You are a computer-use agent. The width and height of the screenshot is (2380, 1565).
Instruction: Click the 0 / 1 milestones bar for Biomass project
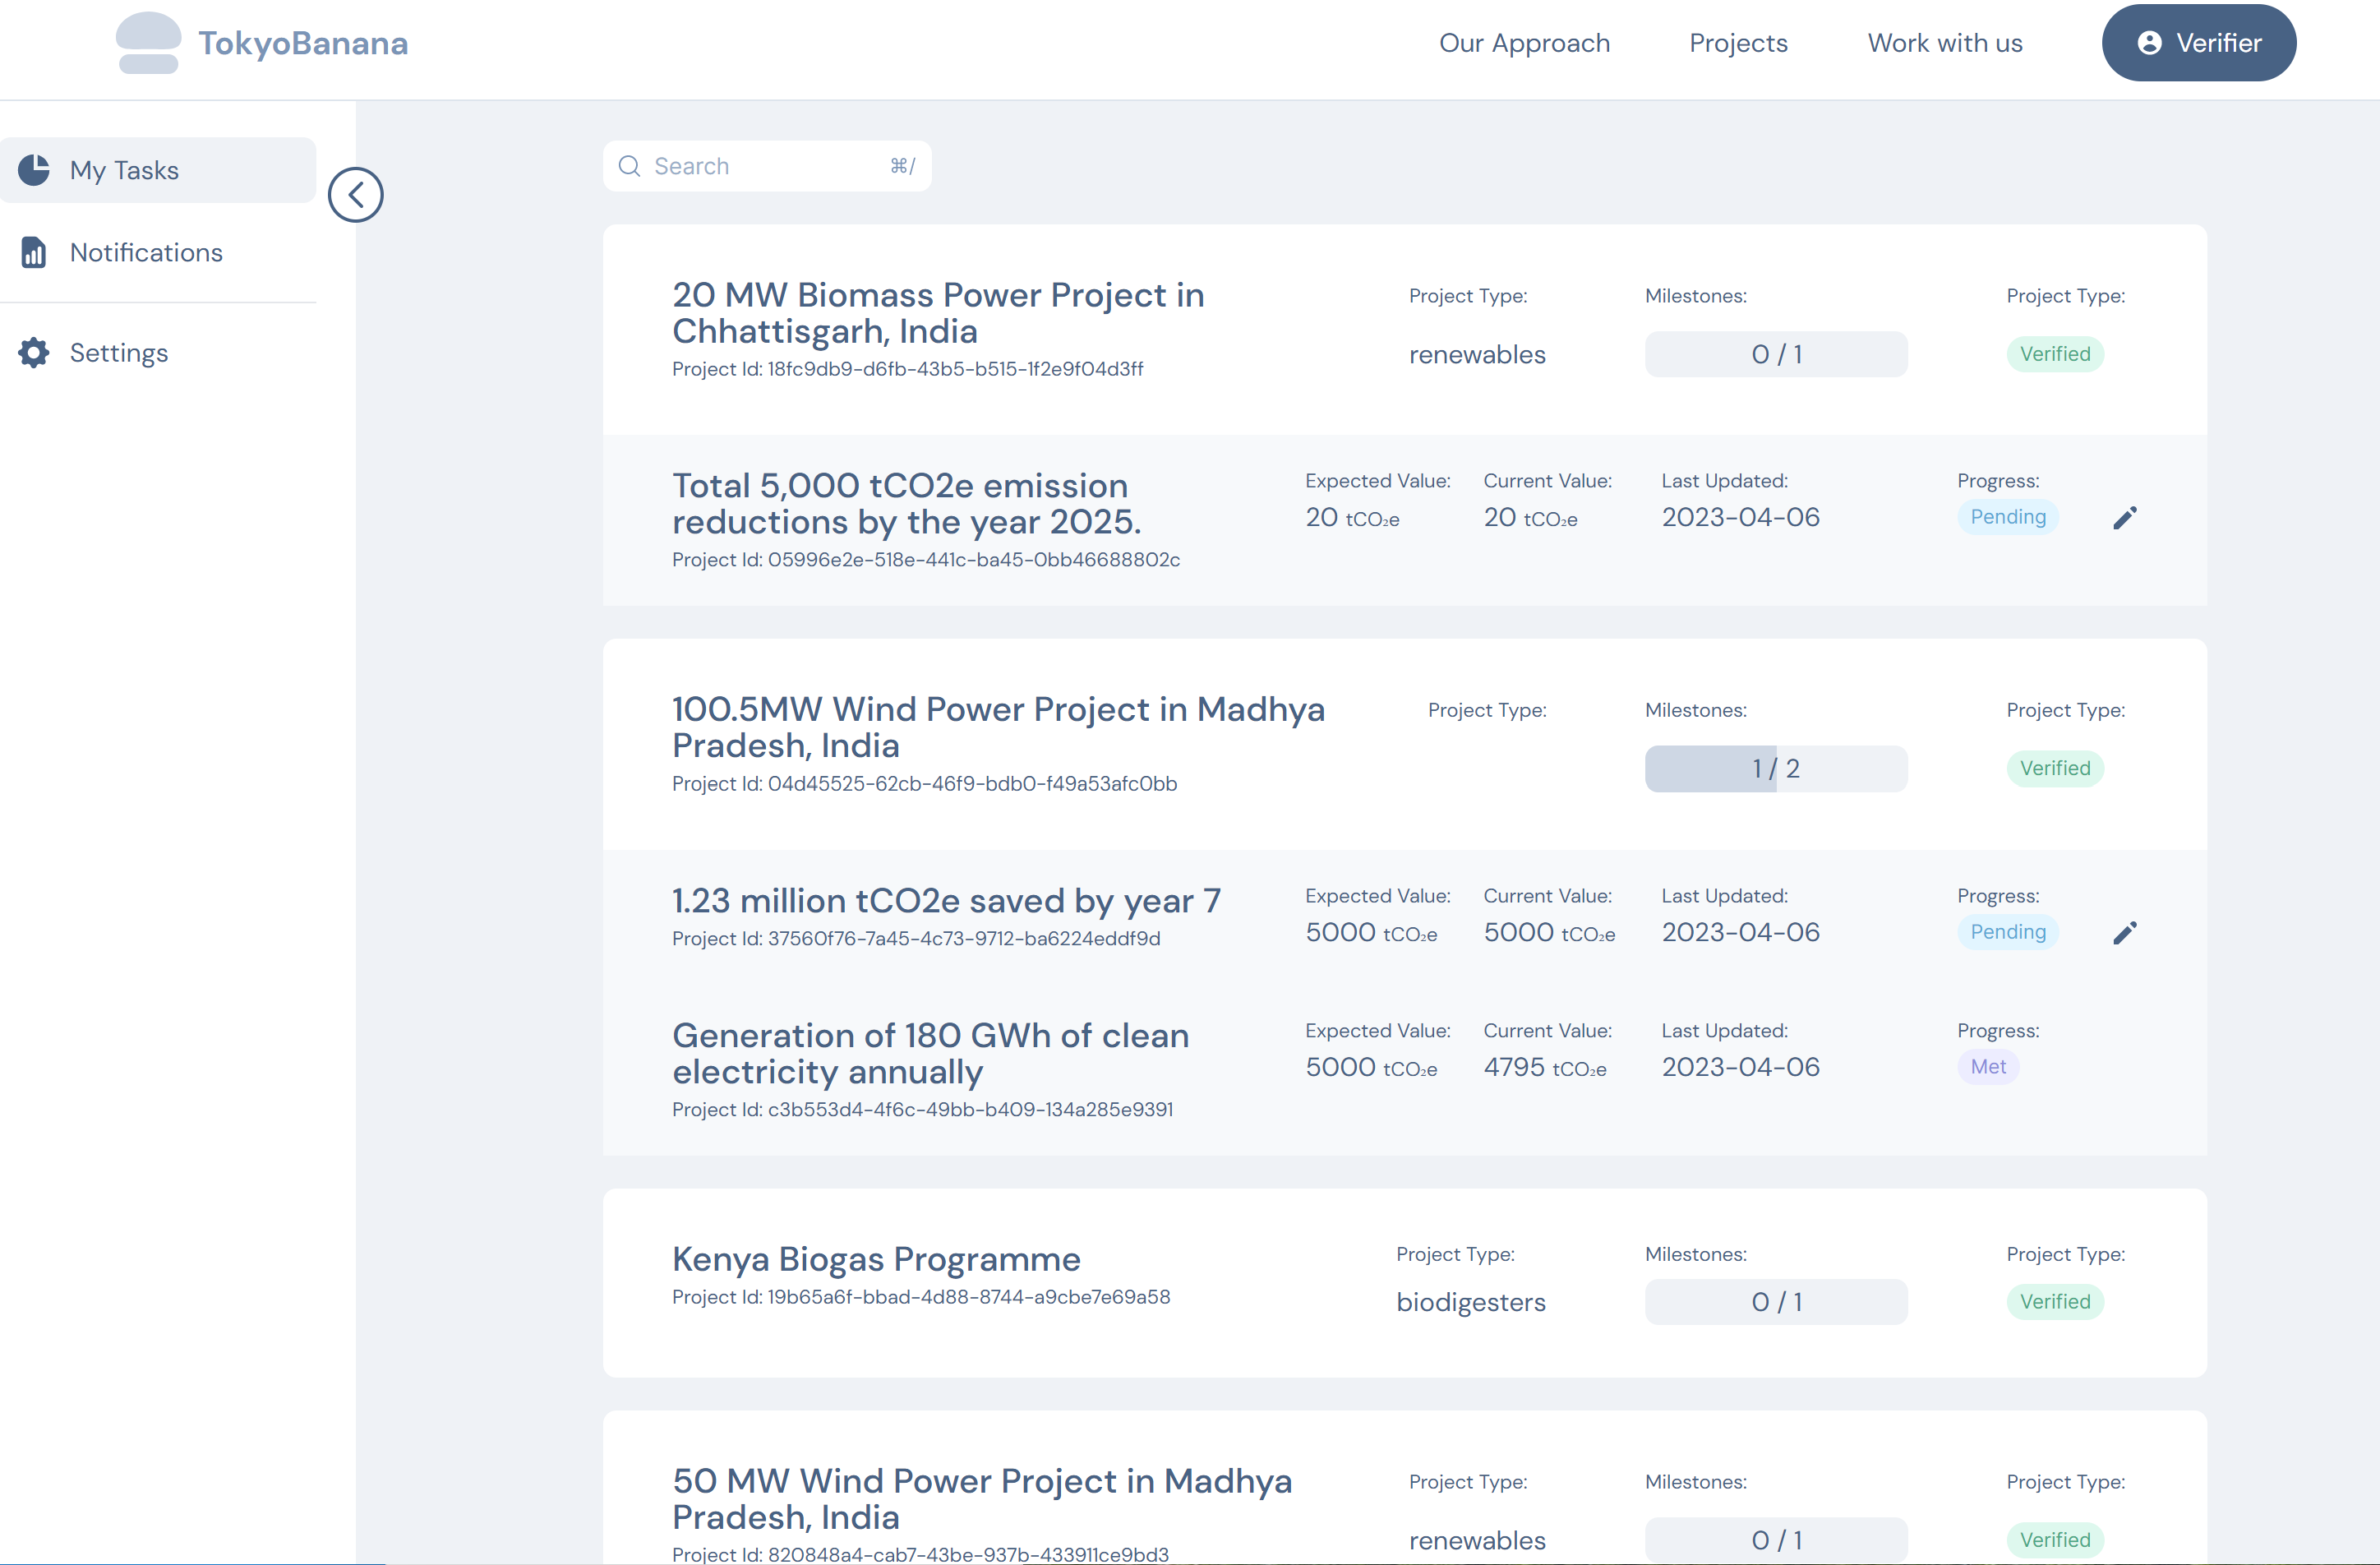(1776, 354)
